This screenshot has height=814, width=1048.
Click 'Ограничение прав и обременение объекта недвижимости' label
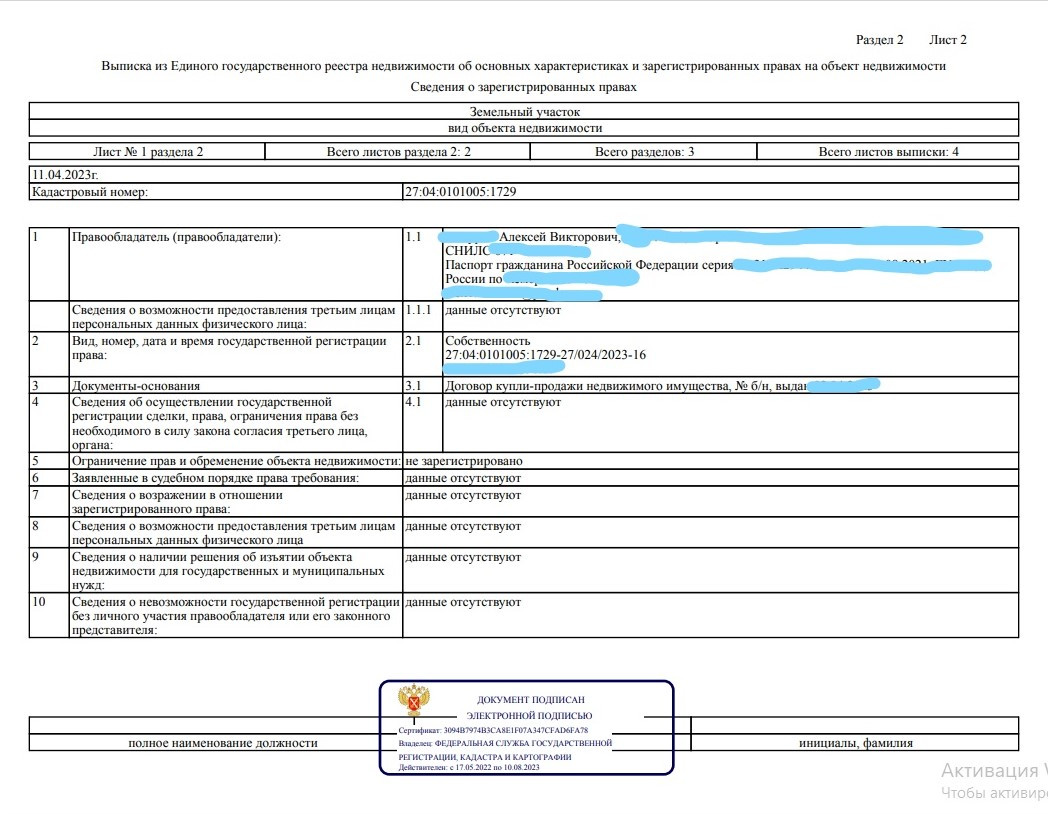(236, 461)
